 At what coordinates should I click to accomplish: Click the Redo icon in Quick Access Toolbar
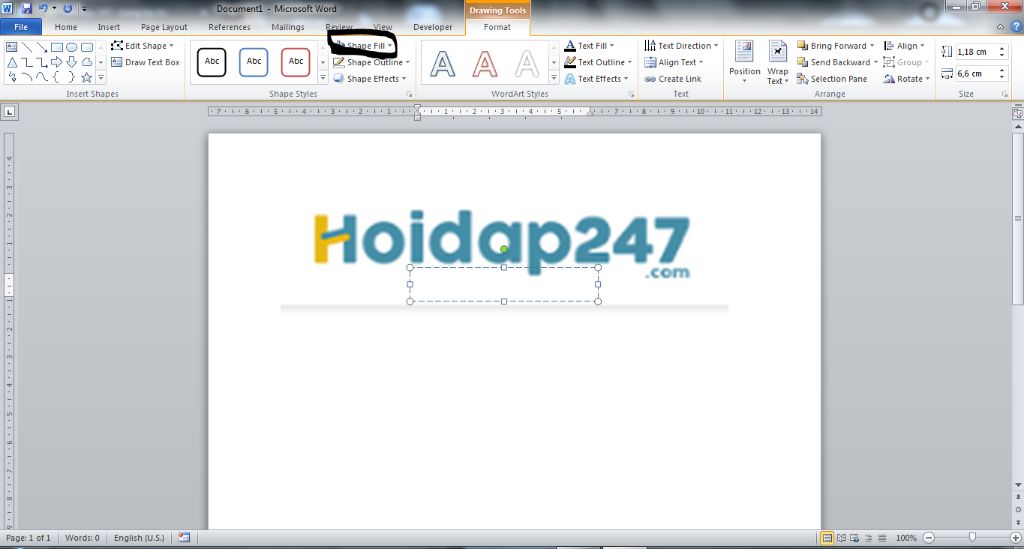pyautogui.click(x=67, y=8)
